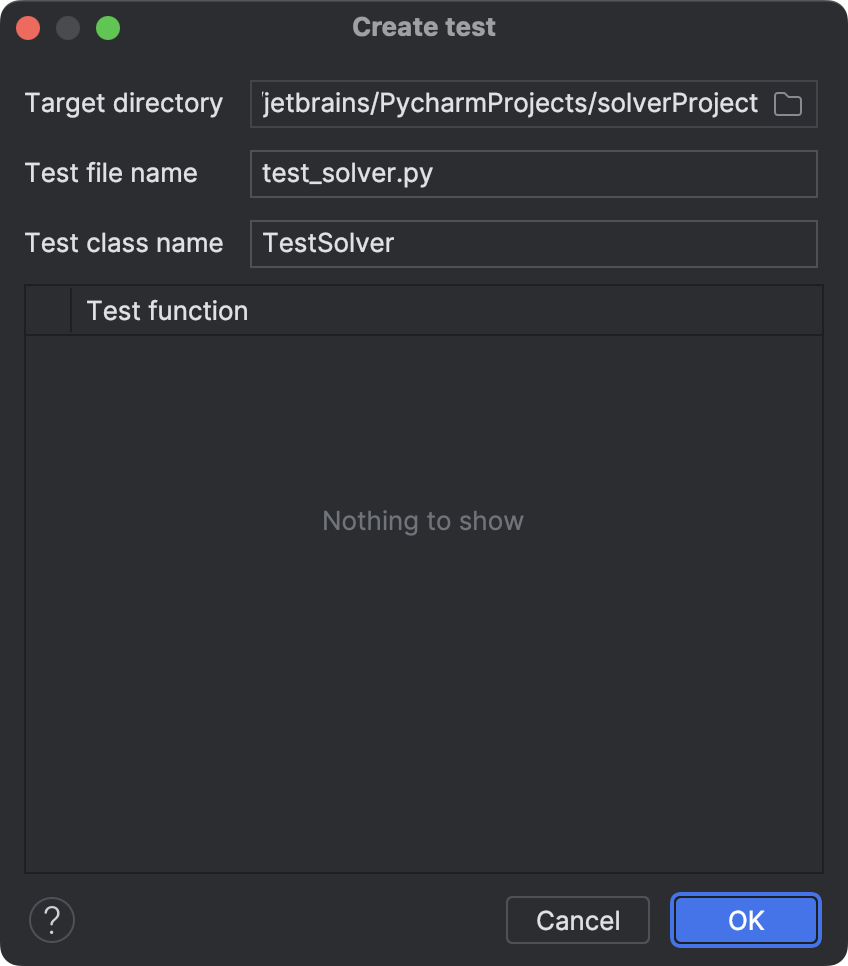The width and height of the screenshot is (848, 966).
Task: Click the empty test function list area
Action: tap(422, 650)
